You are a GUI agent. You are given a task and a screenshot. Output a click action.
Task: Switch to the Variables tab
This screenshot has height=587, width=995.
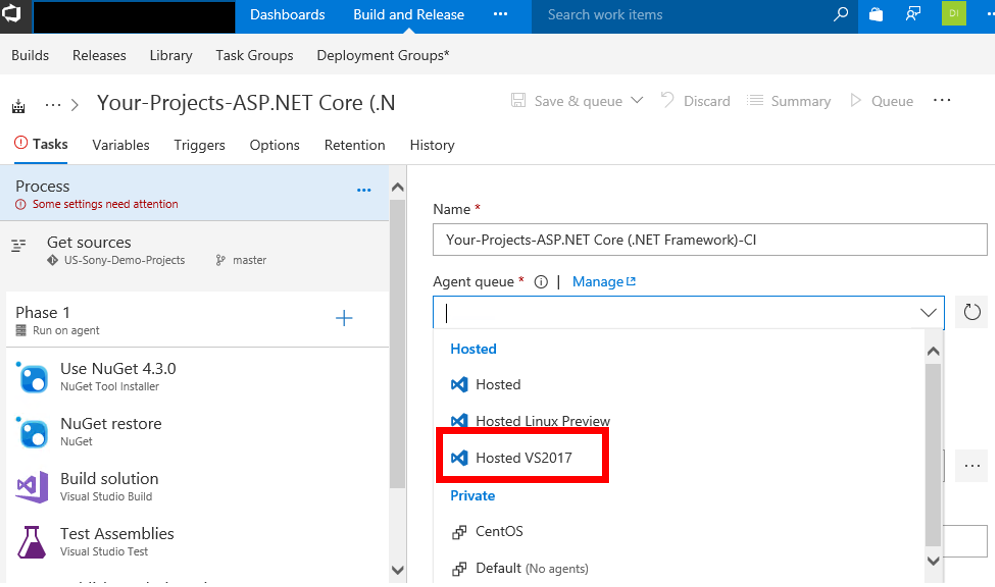coord(121,145)
